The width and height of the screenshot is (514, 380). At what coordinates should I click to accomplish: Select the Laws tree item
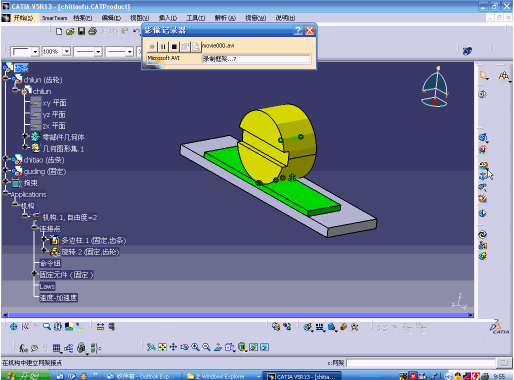pos(47,286)
